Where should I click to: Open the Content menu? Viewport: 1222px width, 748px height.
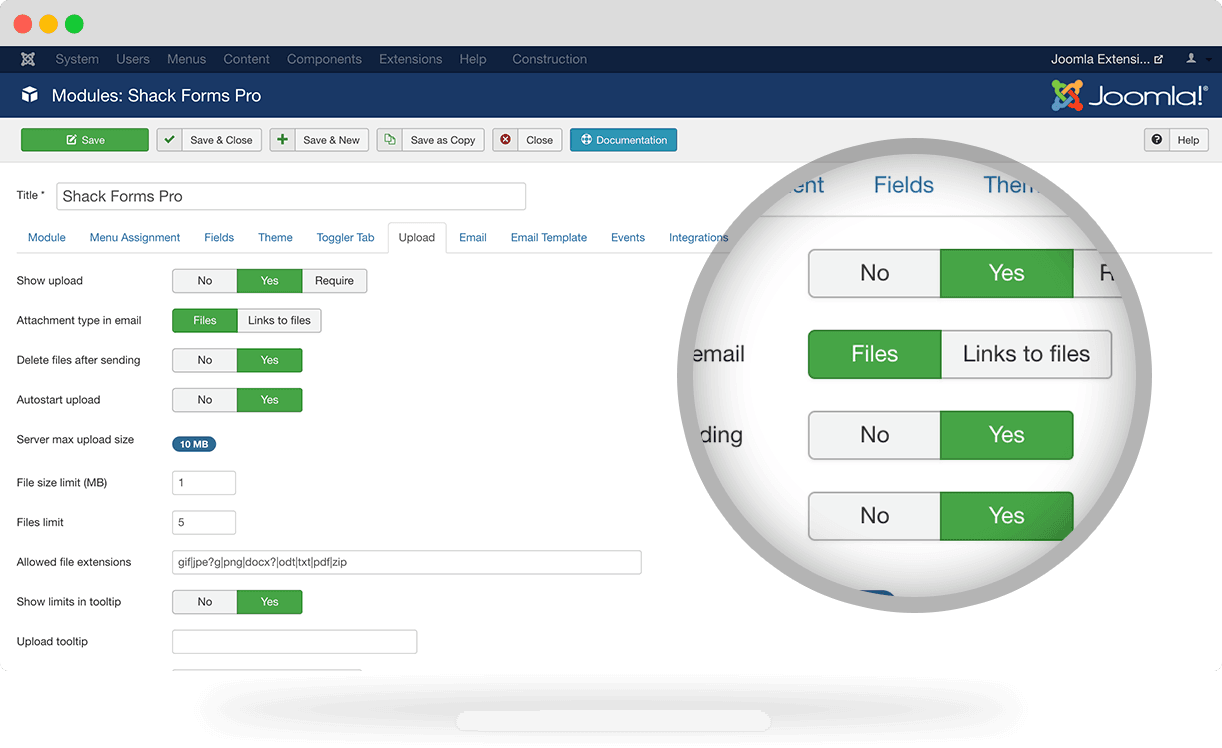[x=246, y=59]
